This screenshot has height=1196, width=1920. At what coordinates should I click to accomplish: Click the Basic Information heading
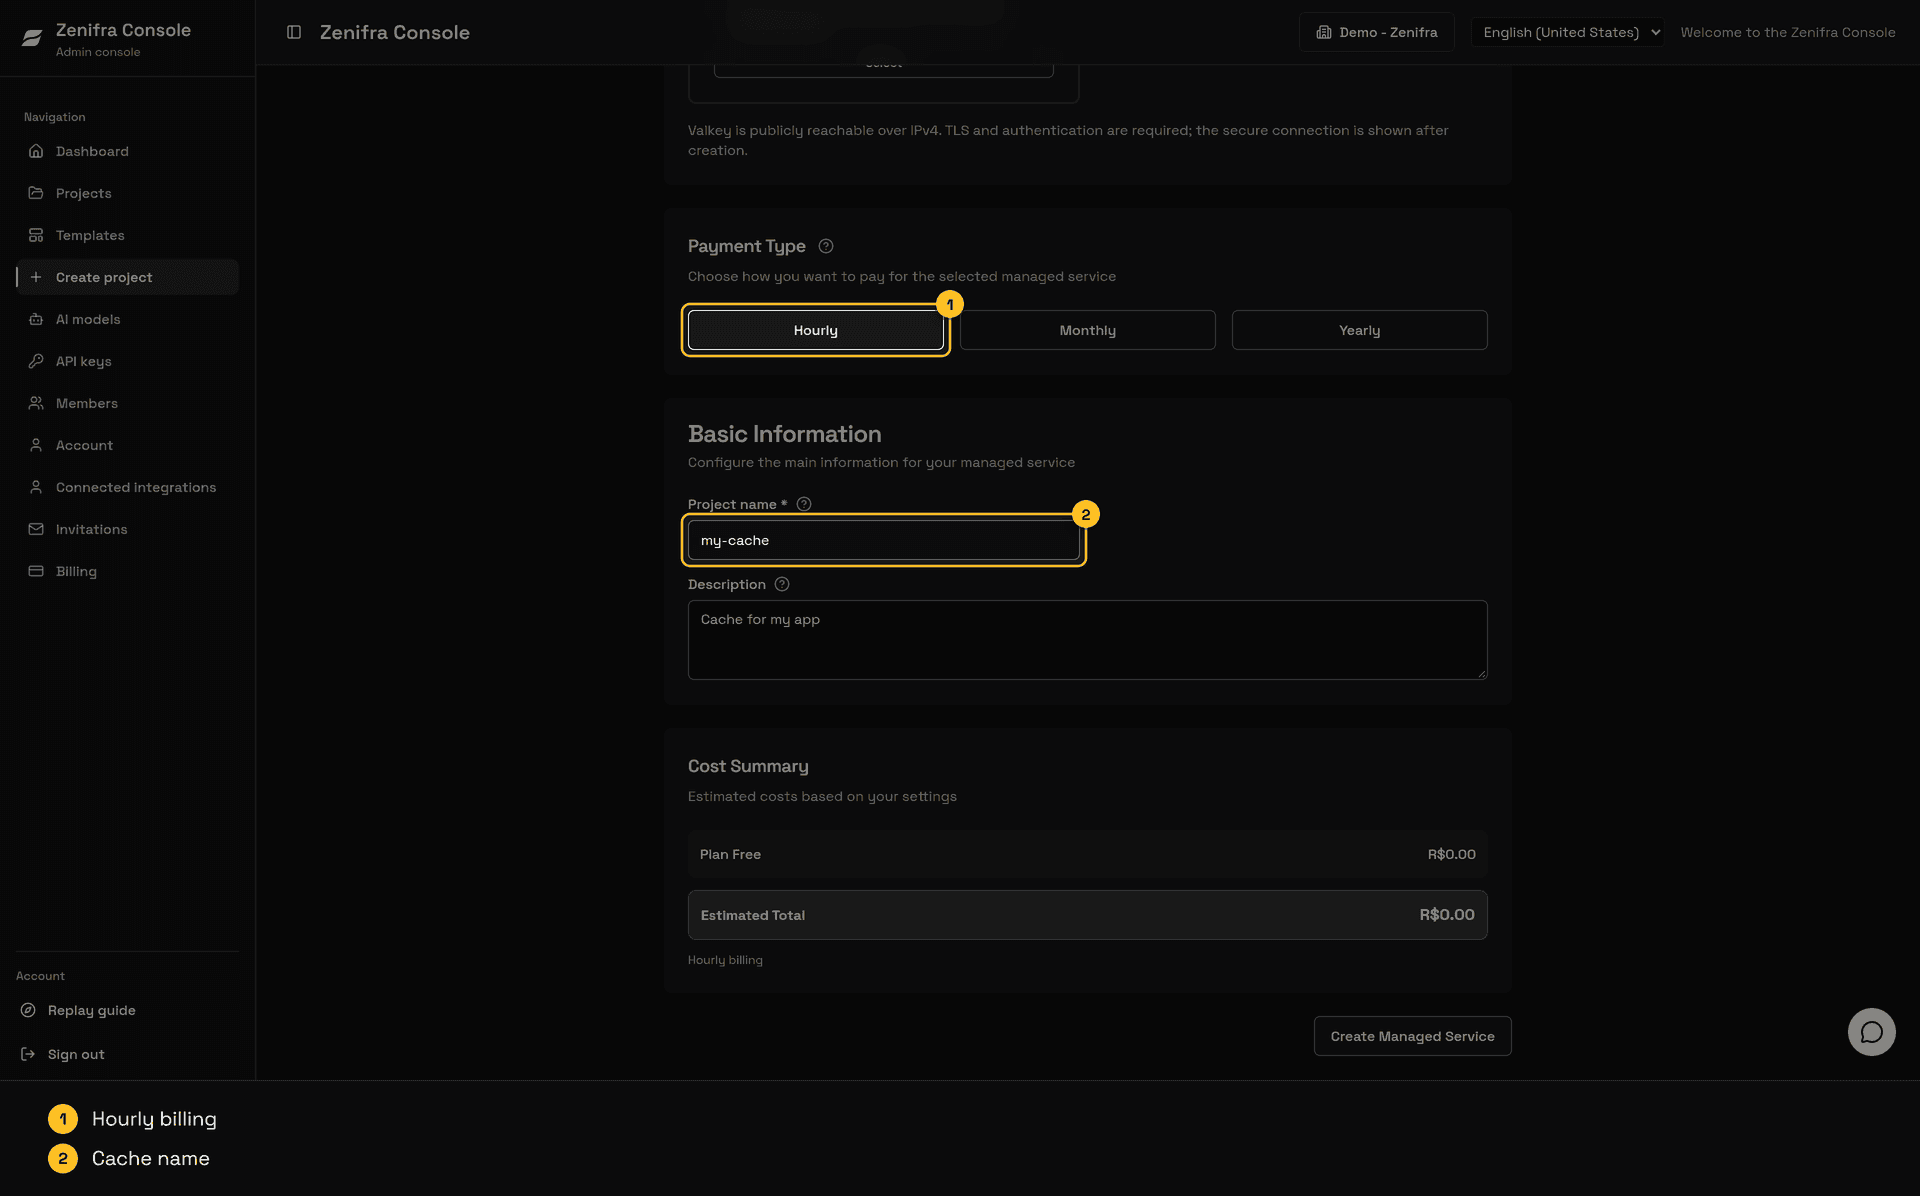785,434
